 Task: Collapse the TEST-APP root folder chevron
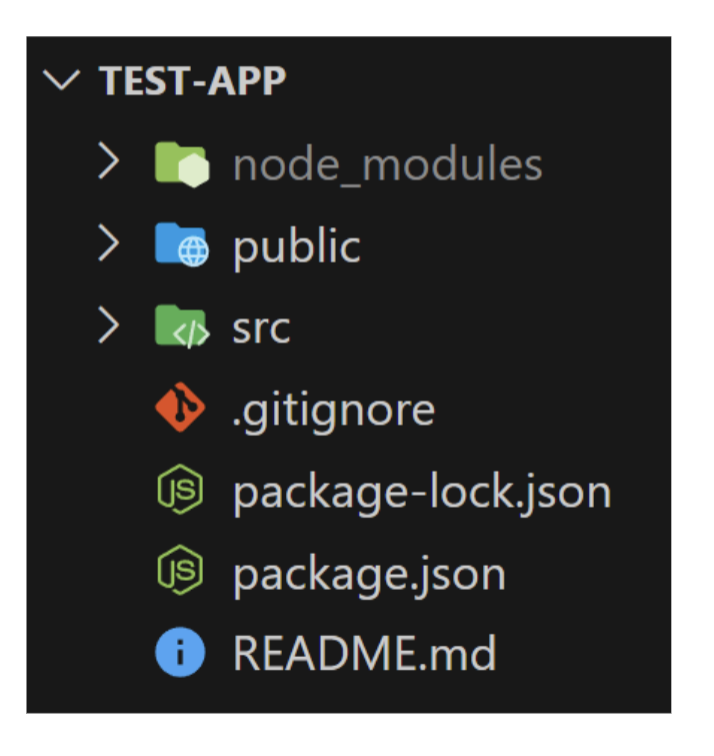coord(63,81)
